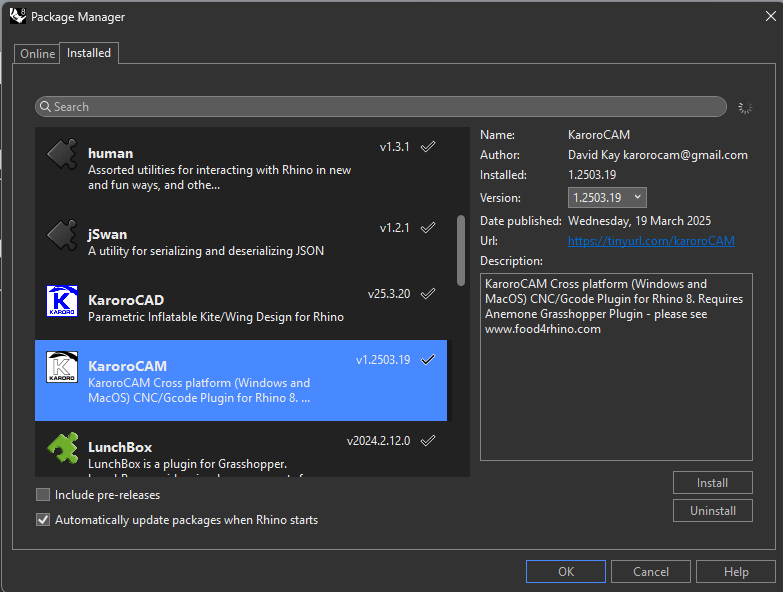Click the Installed value 1.2503.19
Image resolution: width=783 pixels, height=592 pixels.
pyautogui.click(x=592, y=175)
